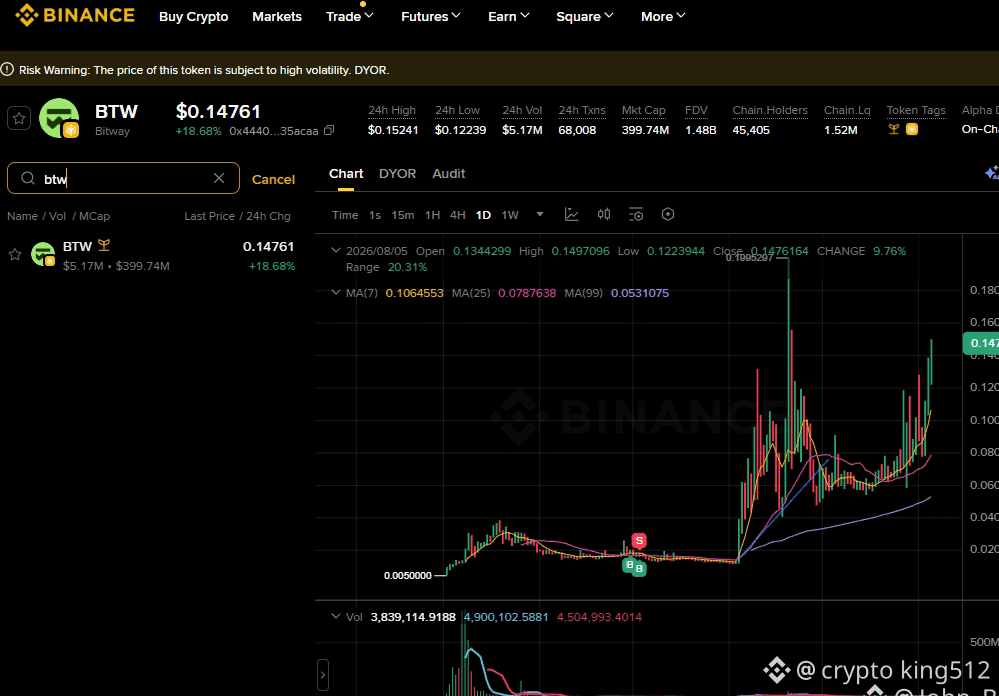The image size is (999, 696).
Task: Click the Mkt Cap label
Action: (643, 110)
